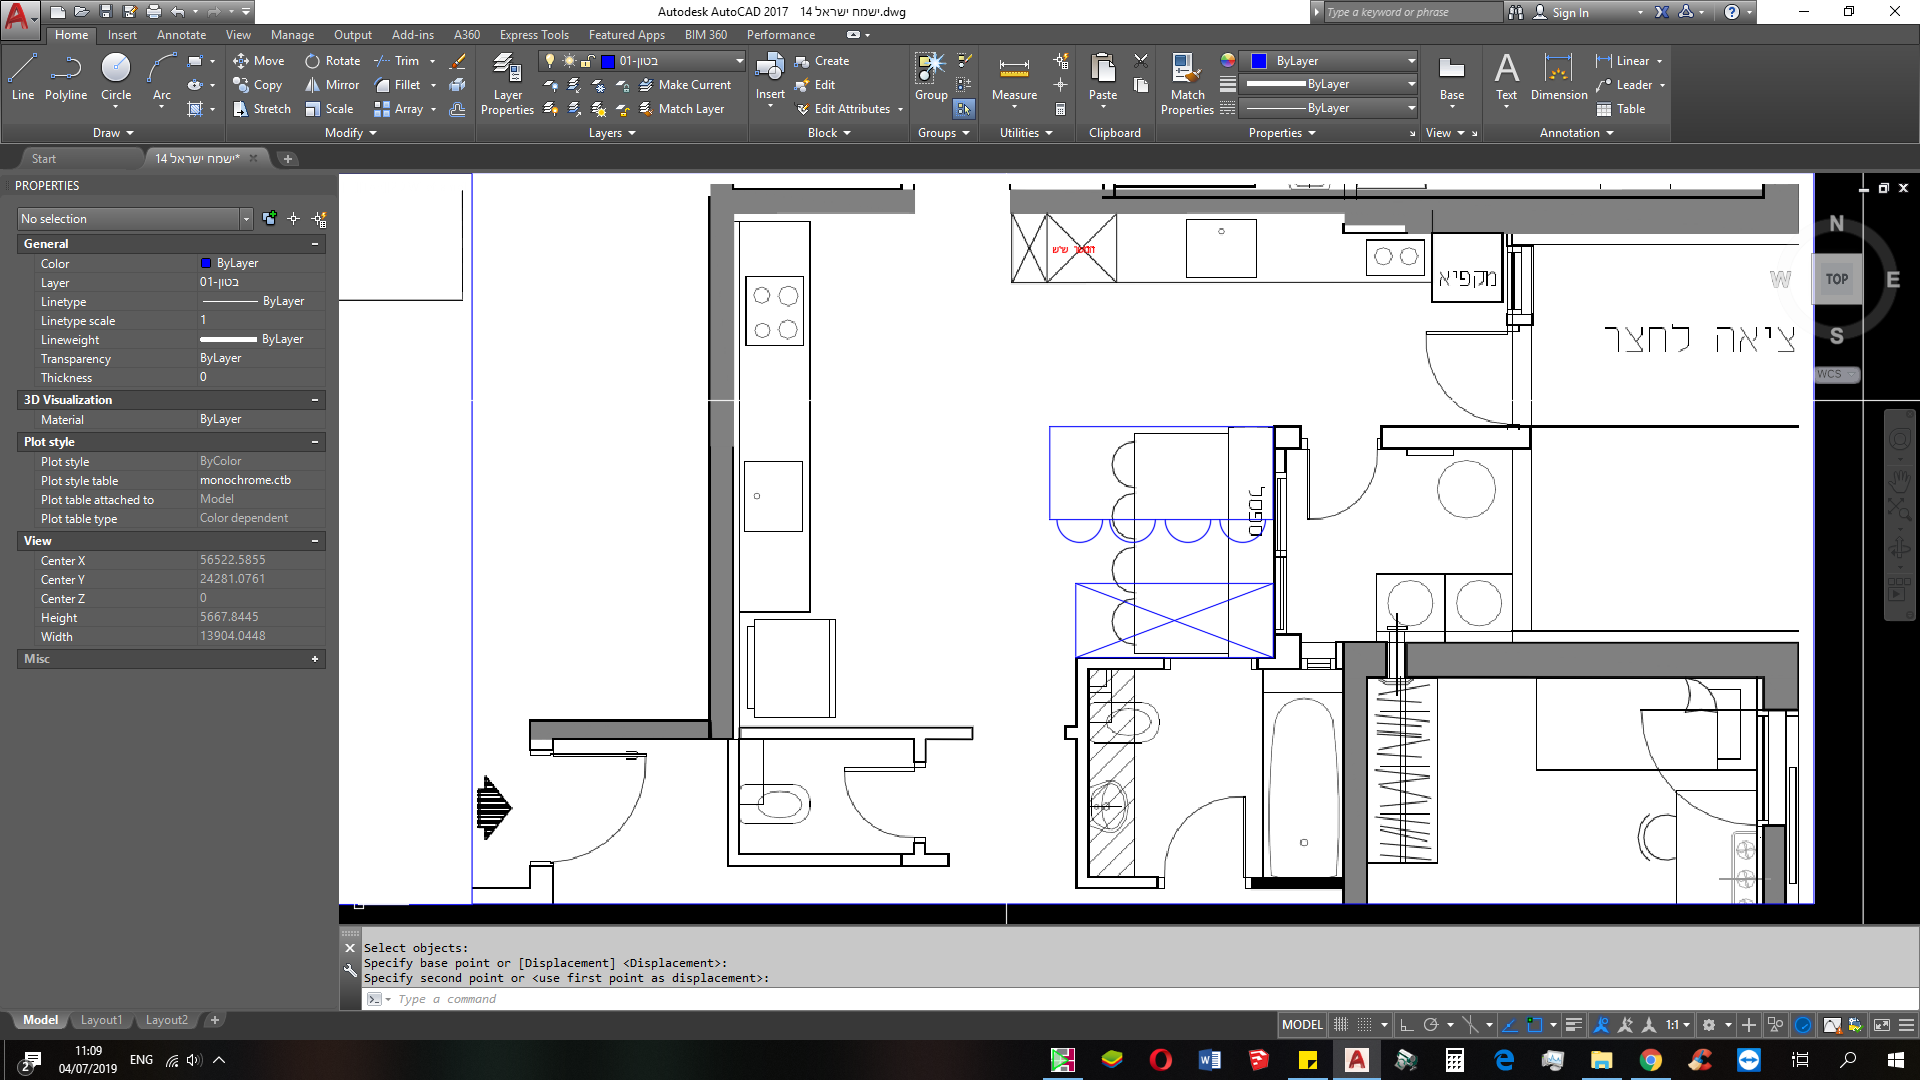Click the Edit Attributes button
This screenshot has width=1920, height=1080.
click(844, 109)
